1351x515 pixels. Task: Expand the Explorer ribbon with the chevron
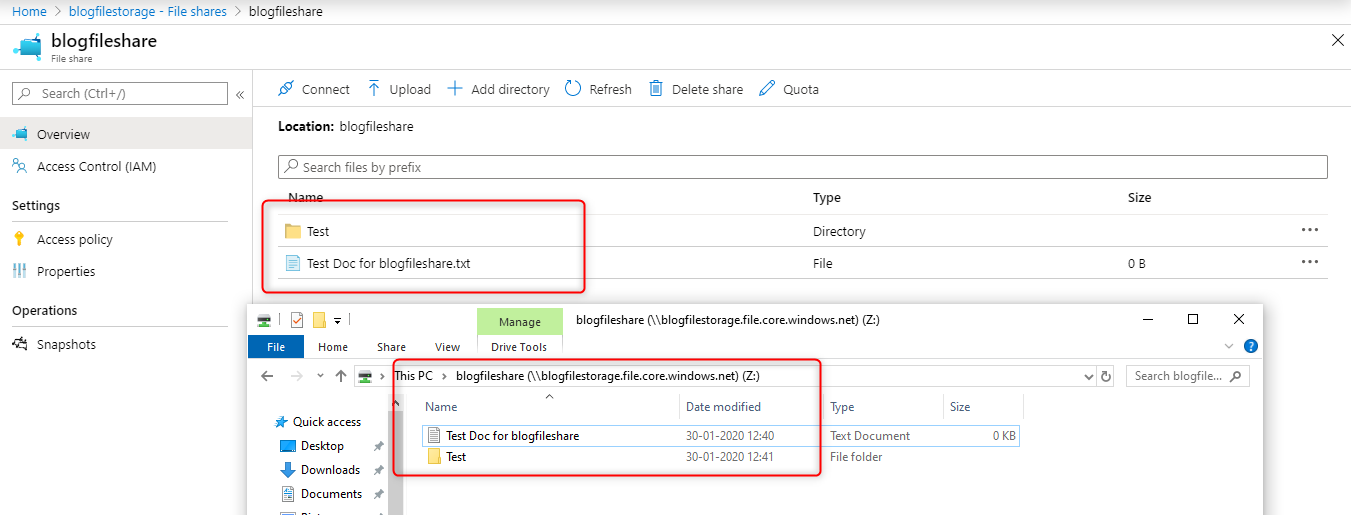click(1230, 346)
